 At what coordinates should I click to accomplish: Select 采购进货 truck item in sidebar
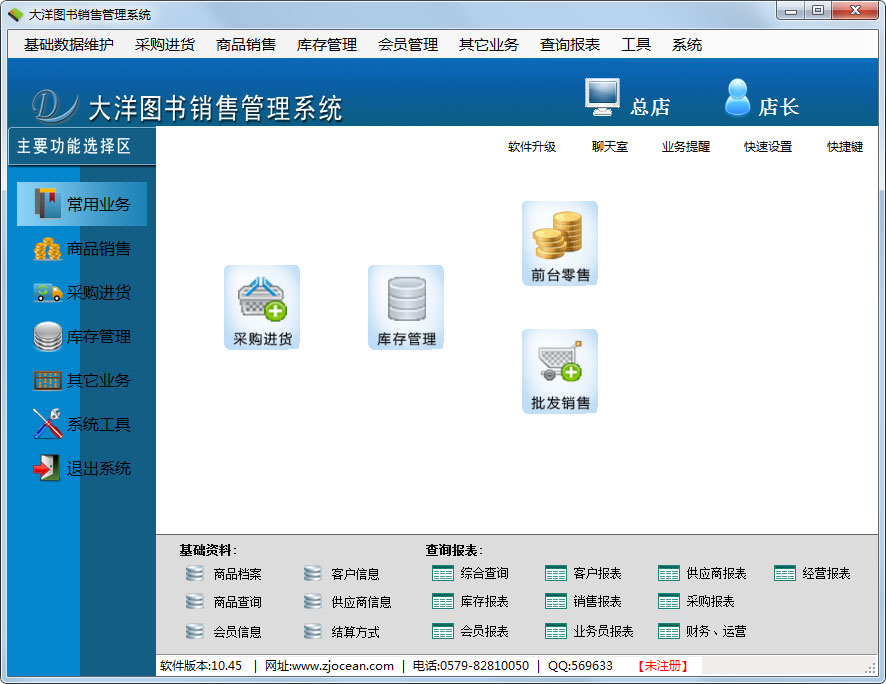point(82,293)
